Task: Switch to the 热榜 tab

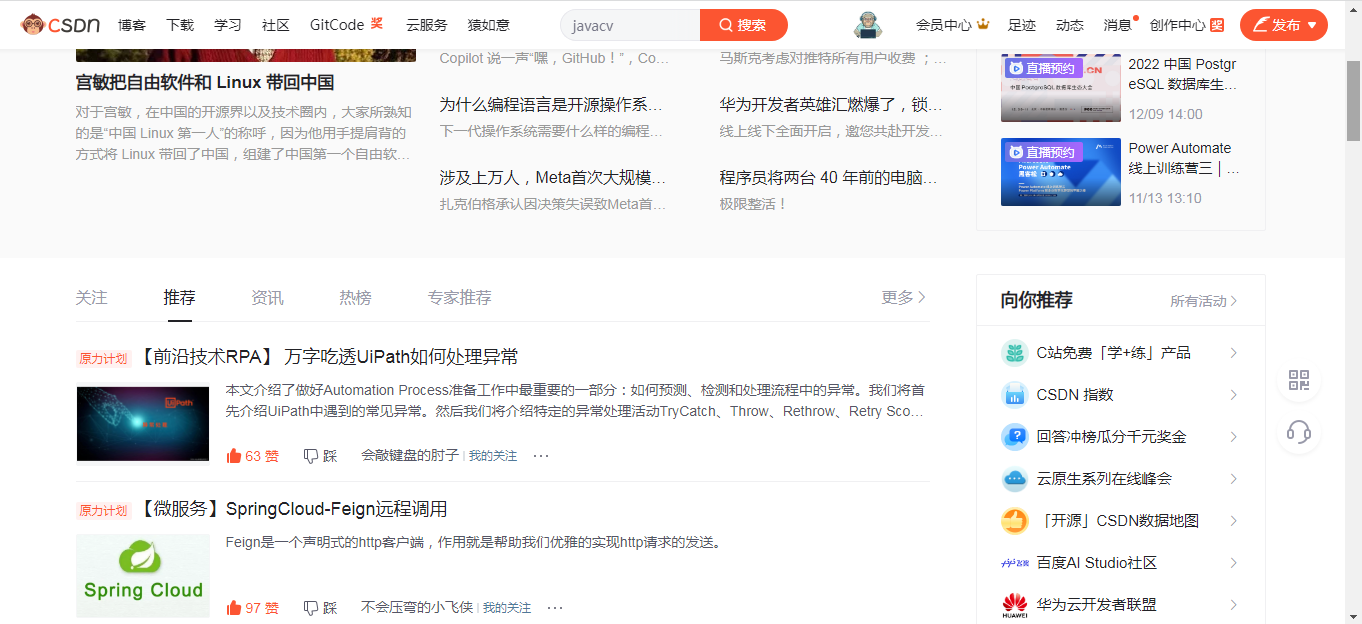Action: click(355, 298)
